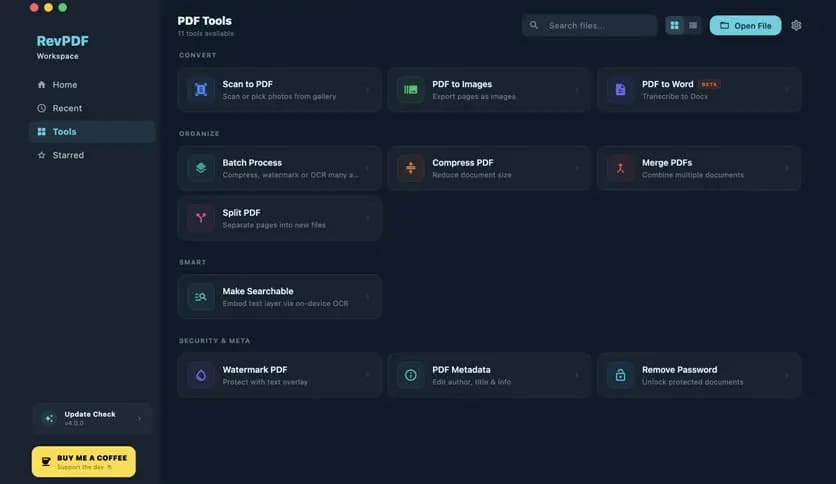Click the Home house icon in sidebar
Image resolution: width=836 pixels, height=484 pixels.
pos(42,84)
